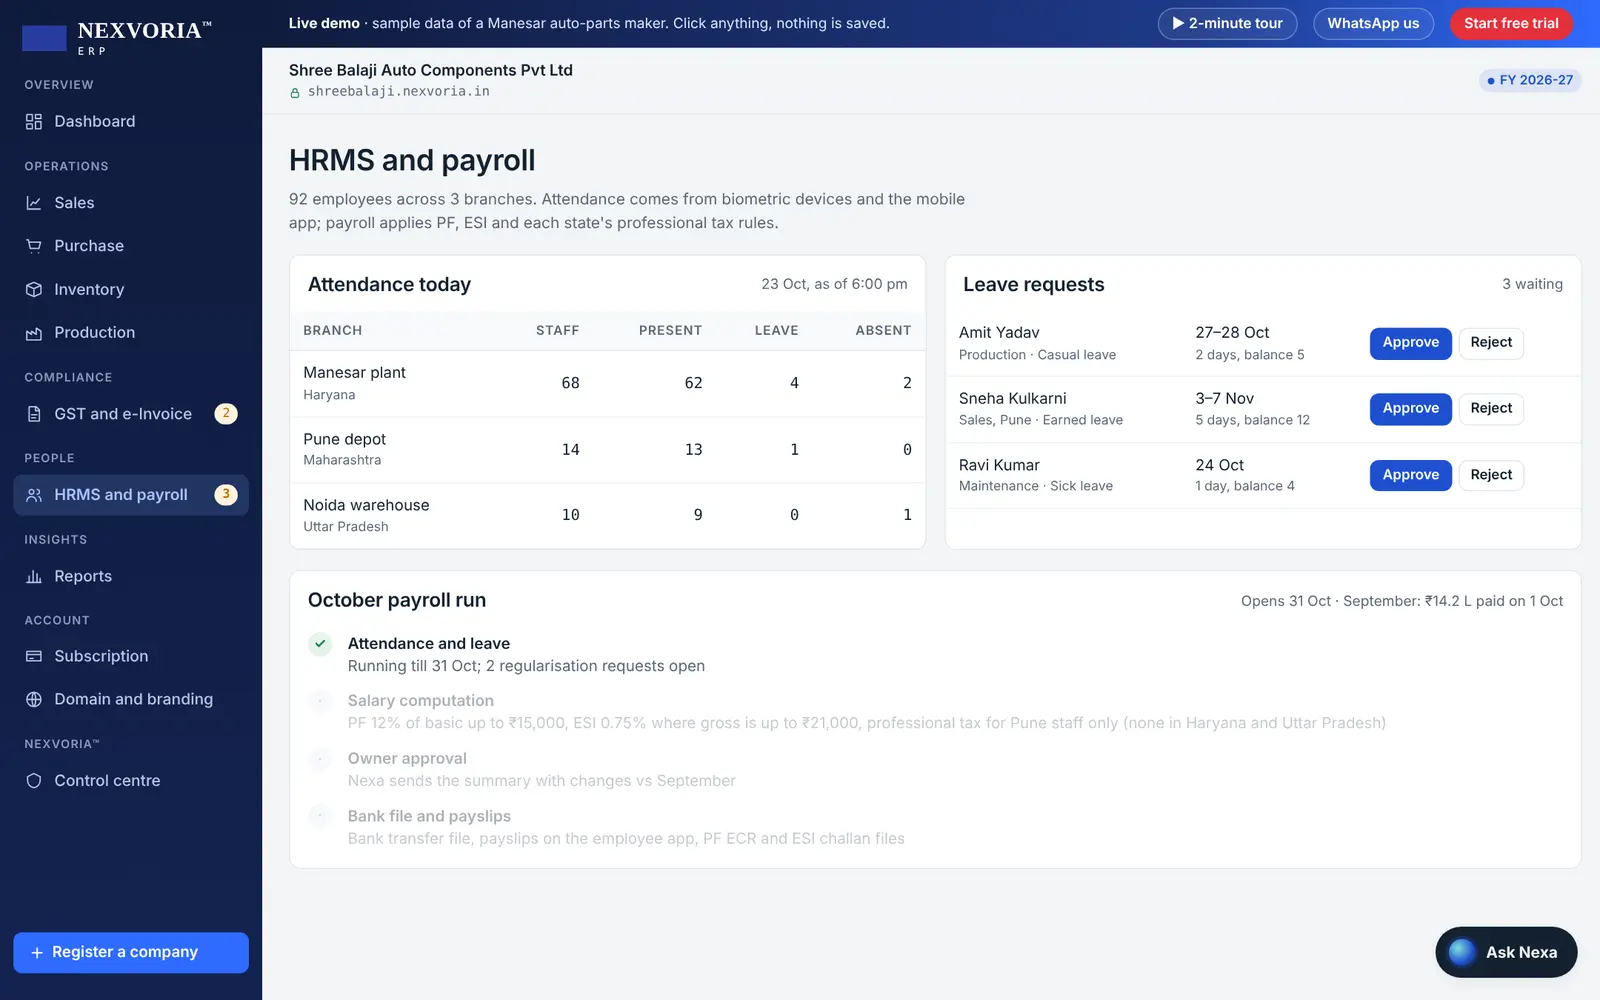Click Start free trial
Screen dimensions: 1600x1000
click(1511, 24)
